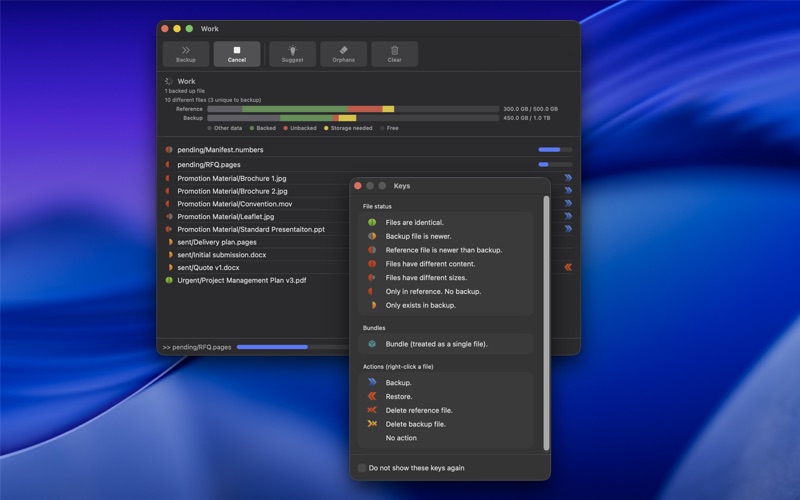This screenshot has width=800, height=500.
Task: Click 'Only exists in backup' key icon
Action: pos(373,305)
